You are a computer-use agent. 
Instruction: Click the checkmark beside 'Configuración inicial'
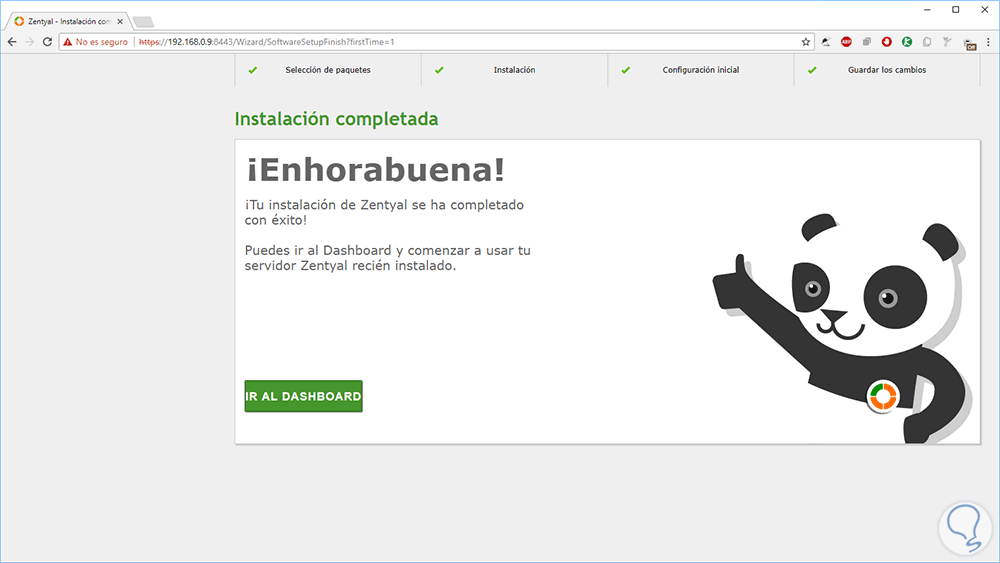click(x=626, y=70)
